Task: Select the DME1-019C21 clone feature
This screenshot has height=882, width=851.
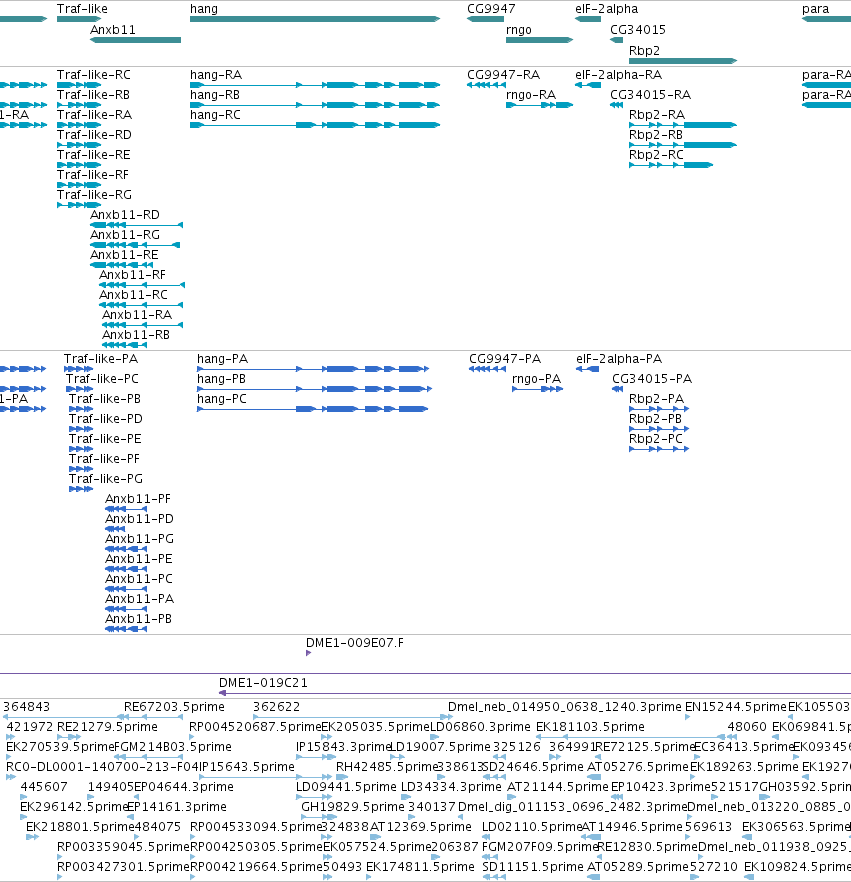Action: coord(535,693)
